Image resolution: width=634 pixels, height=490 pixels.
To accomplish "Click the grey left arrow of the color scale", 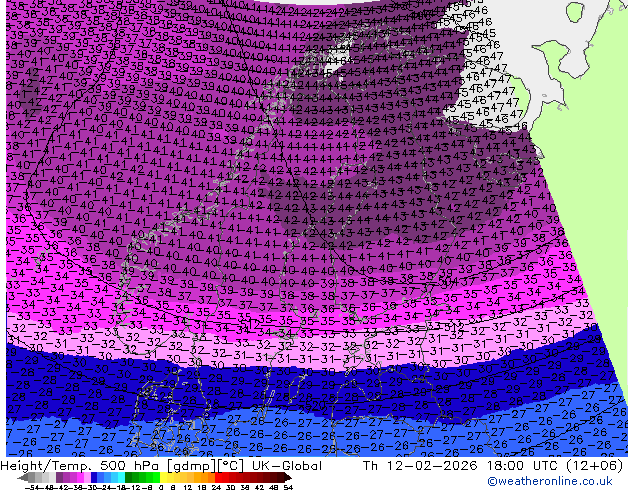I will [23, 478].
